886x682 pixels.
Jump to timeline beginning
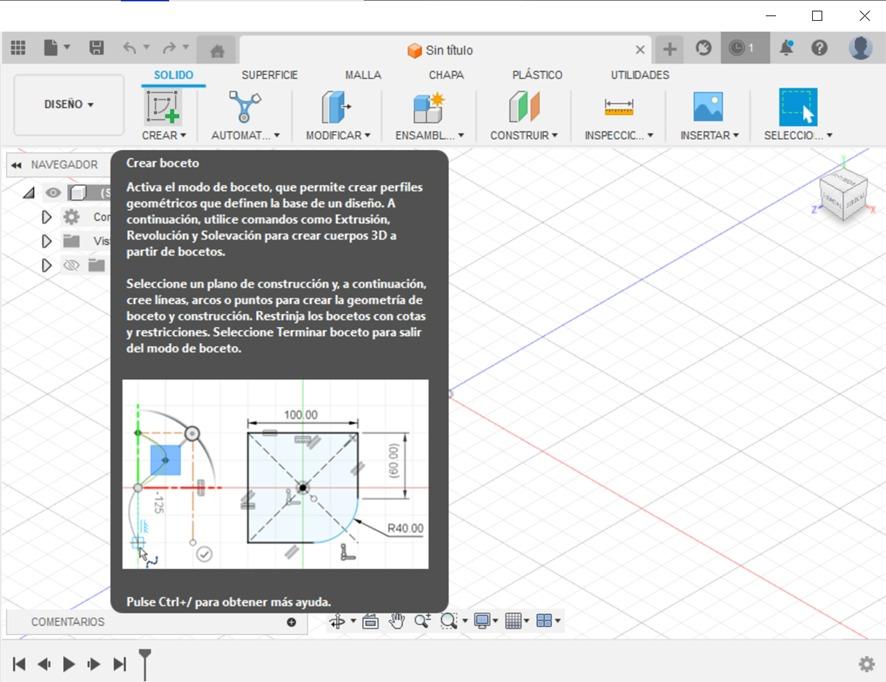pos(19,664)
